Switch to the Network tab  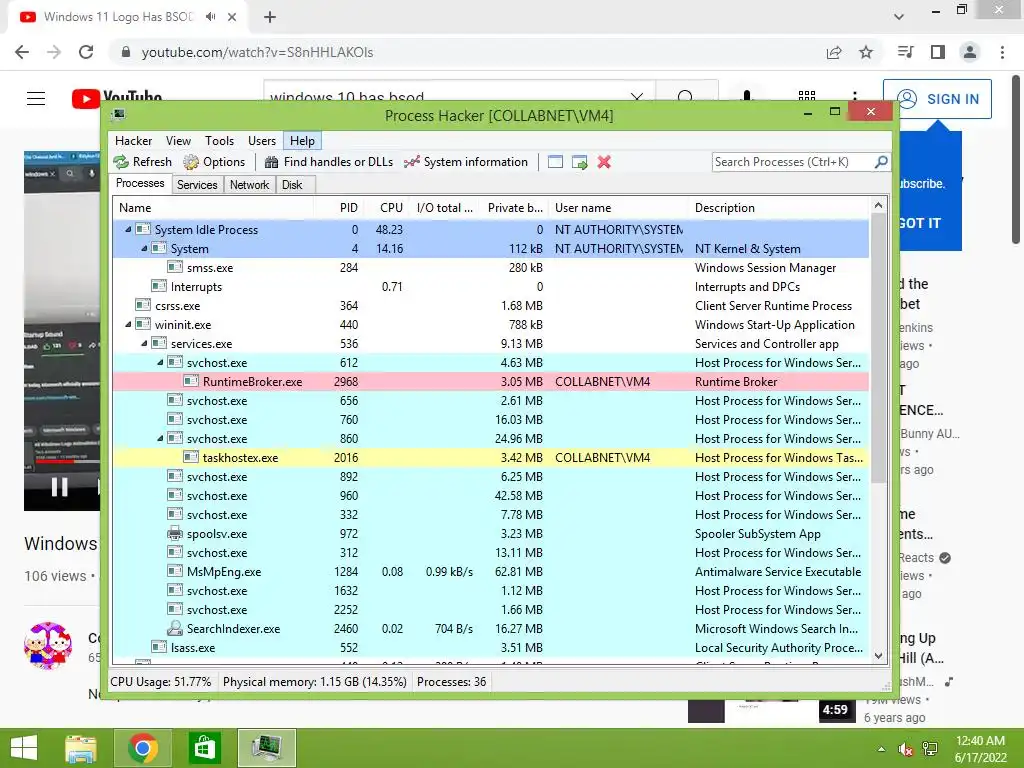pyautogui.click(x=249, y=185)
